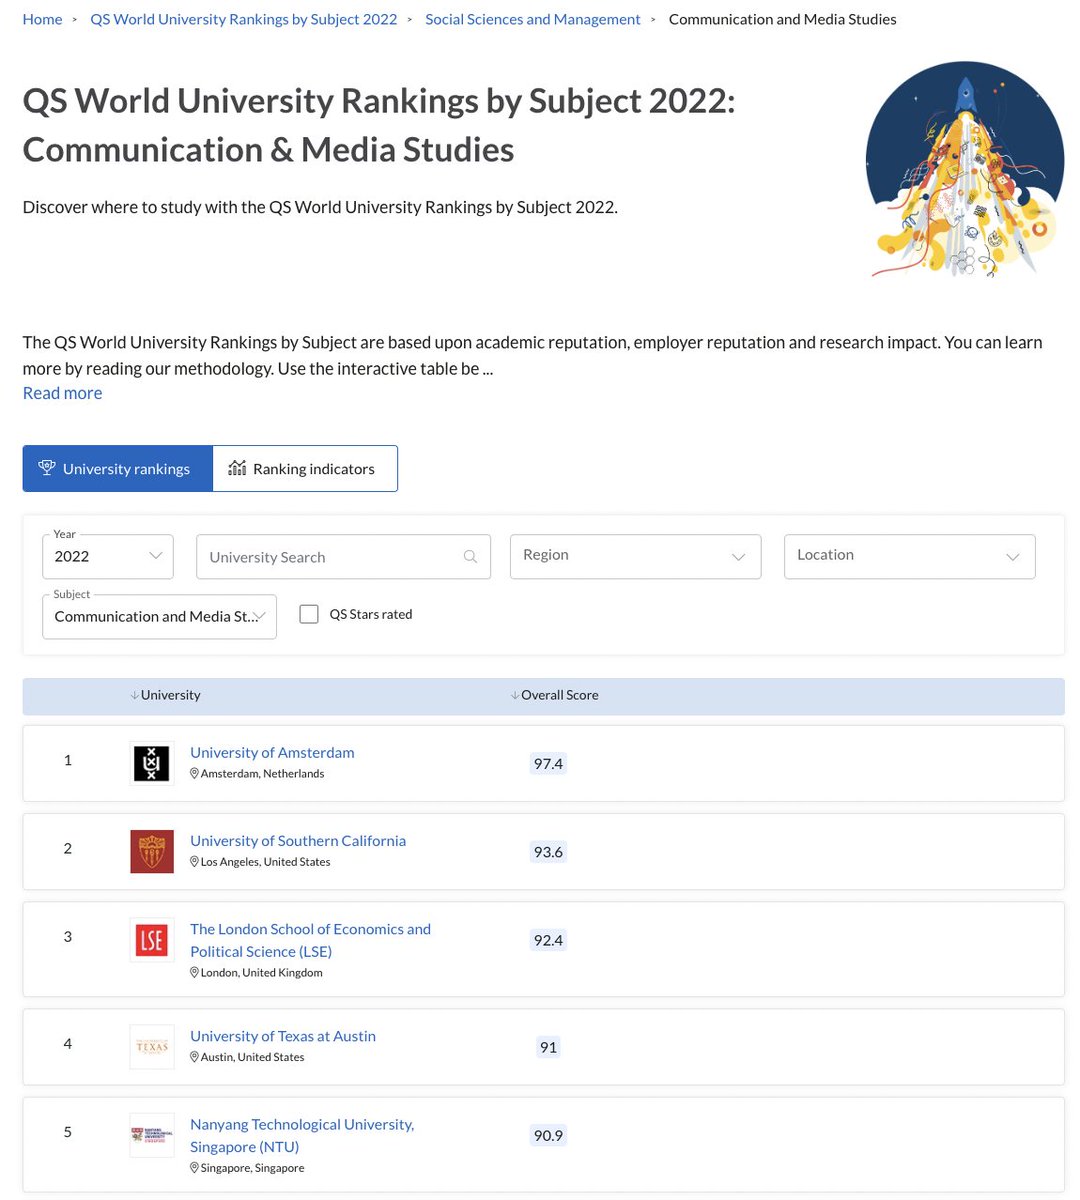Open the Nanyang Technological University, Singapore link
The width and height of the screenshot is (1080, 1200).
(x=302, y=1135)
